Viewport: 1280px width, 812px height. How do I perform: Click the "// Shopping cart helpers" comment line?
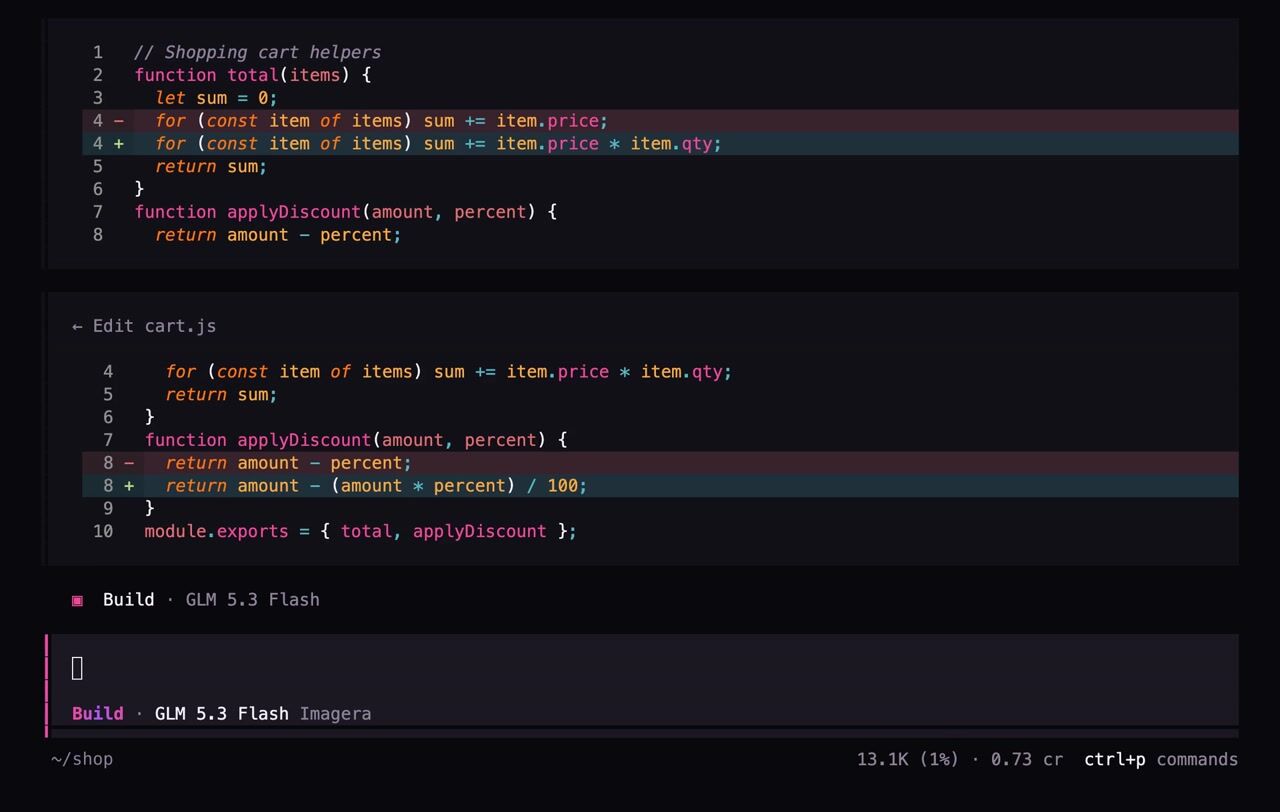pos(258,52)
